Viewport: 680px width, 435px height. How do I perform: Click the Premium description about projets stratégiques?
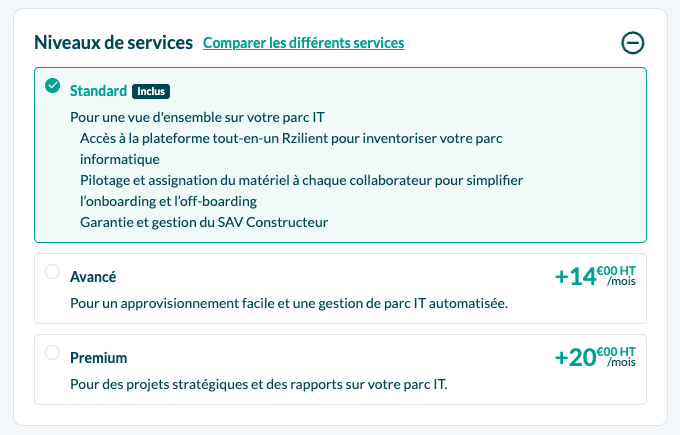[x=259, y=384]
